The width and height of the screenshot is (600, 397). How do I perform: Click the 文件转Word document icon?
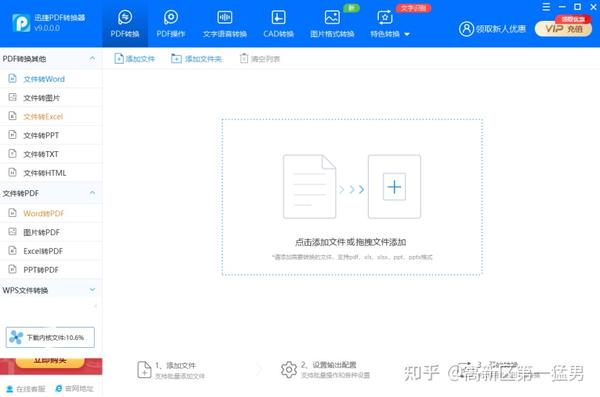pos(13,78)
